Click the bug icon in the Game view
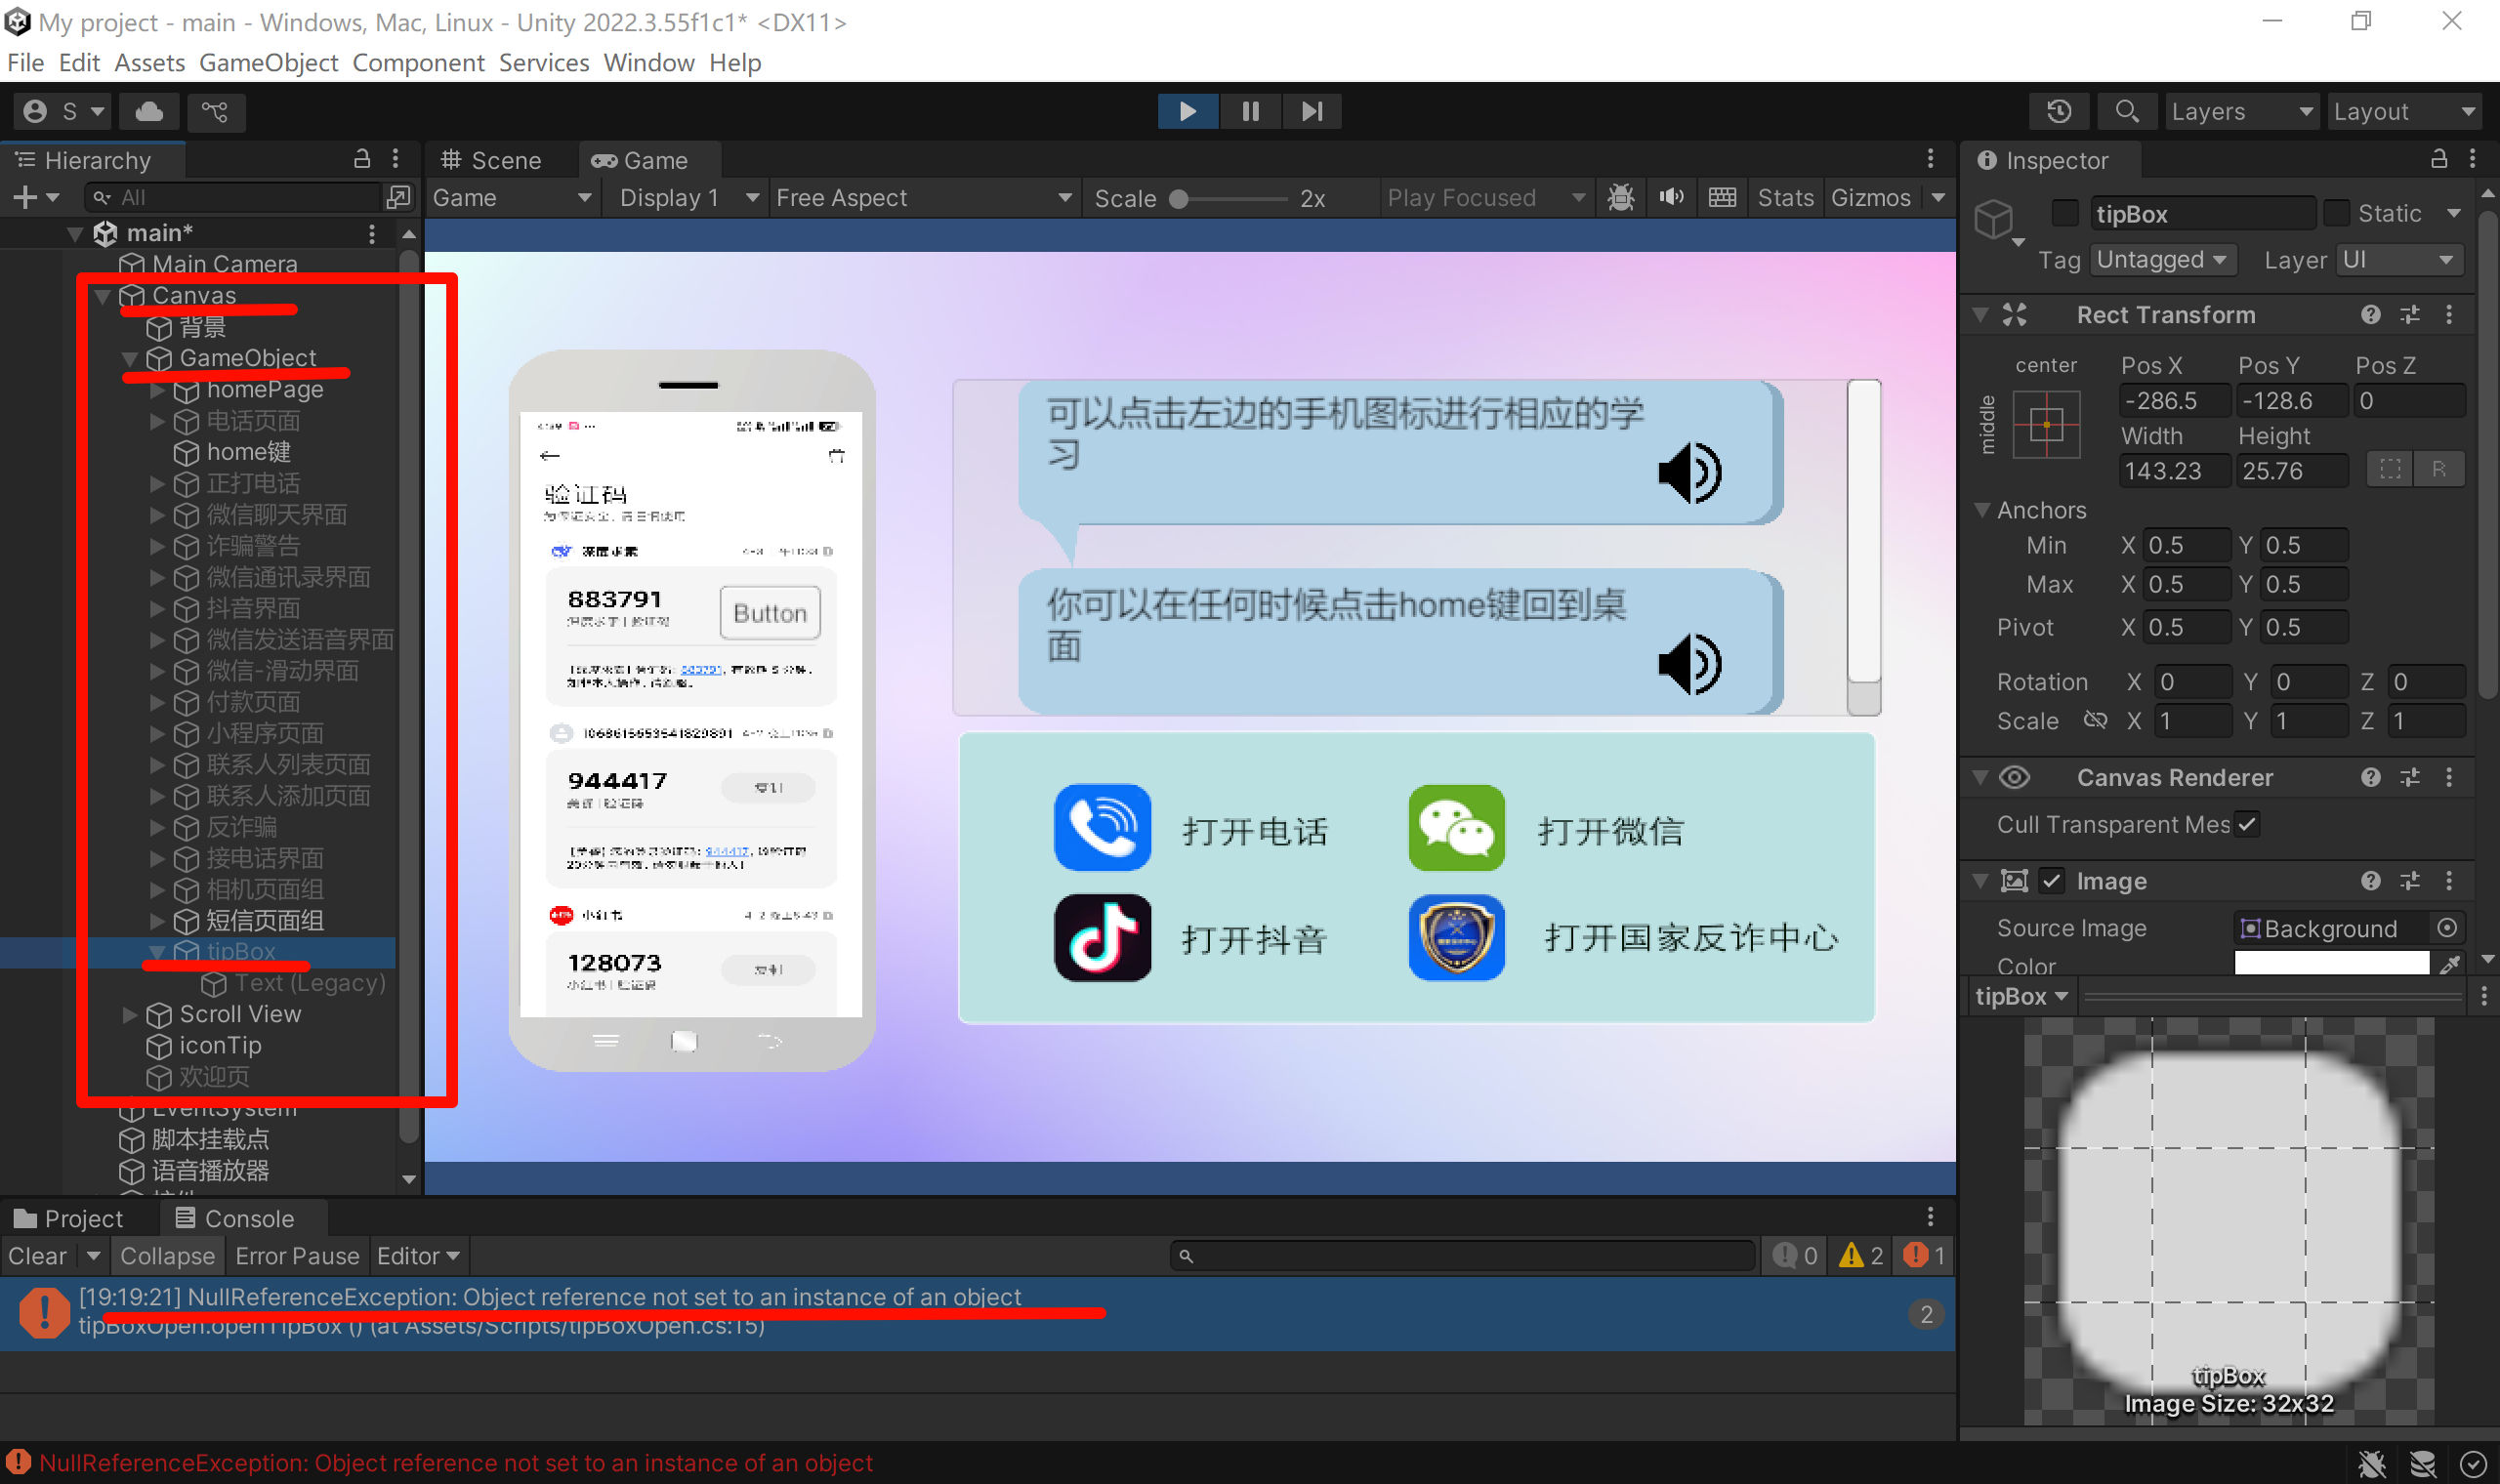Screen dimensions: 2500x1484 click(1620, 197)
